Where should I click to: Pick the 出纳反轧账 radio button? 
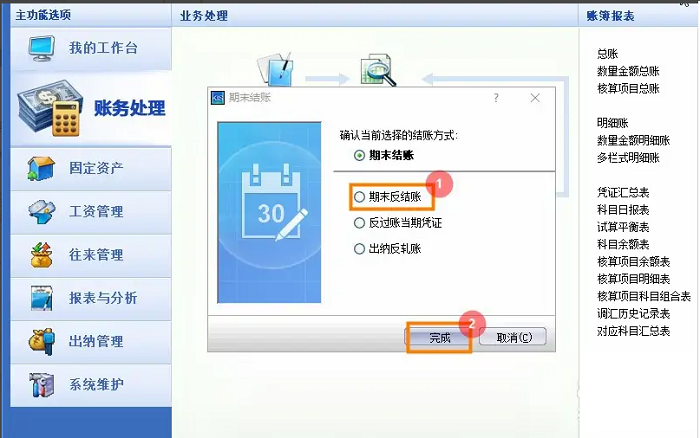click(x=360, y=249)
